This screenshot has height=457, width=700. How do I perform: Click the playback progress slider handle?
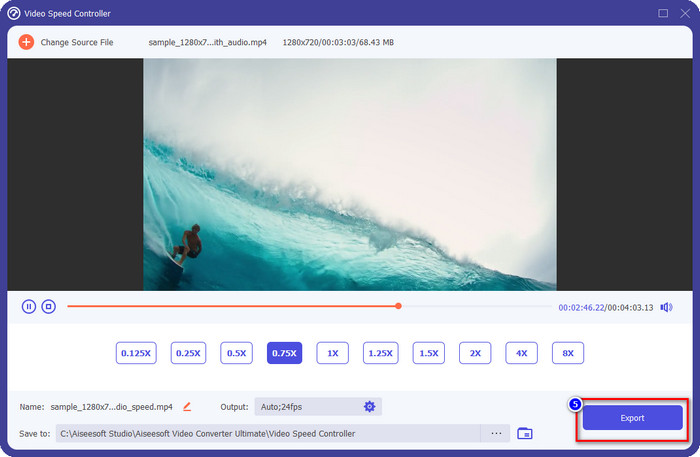click(x=398, y=306)
